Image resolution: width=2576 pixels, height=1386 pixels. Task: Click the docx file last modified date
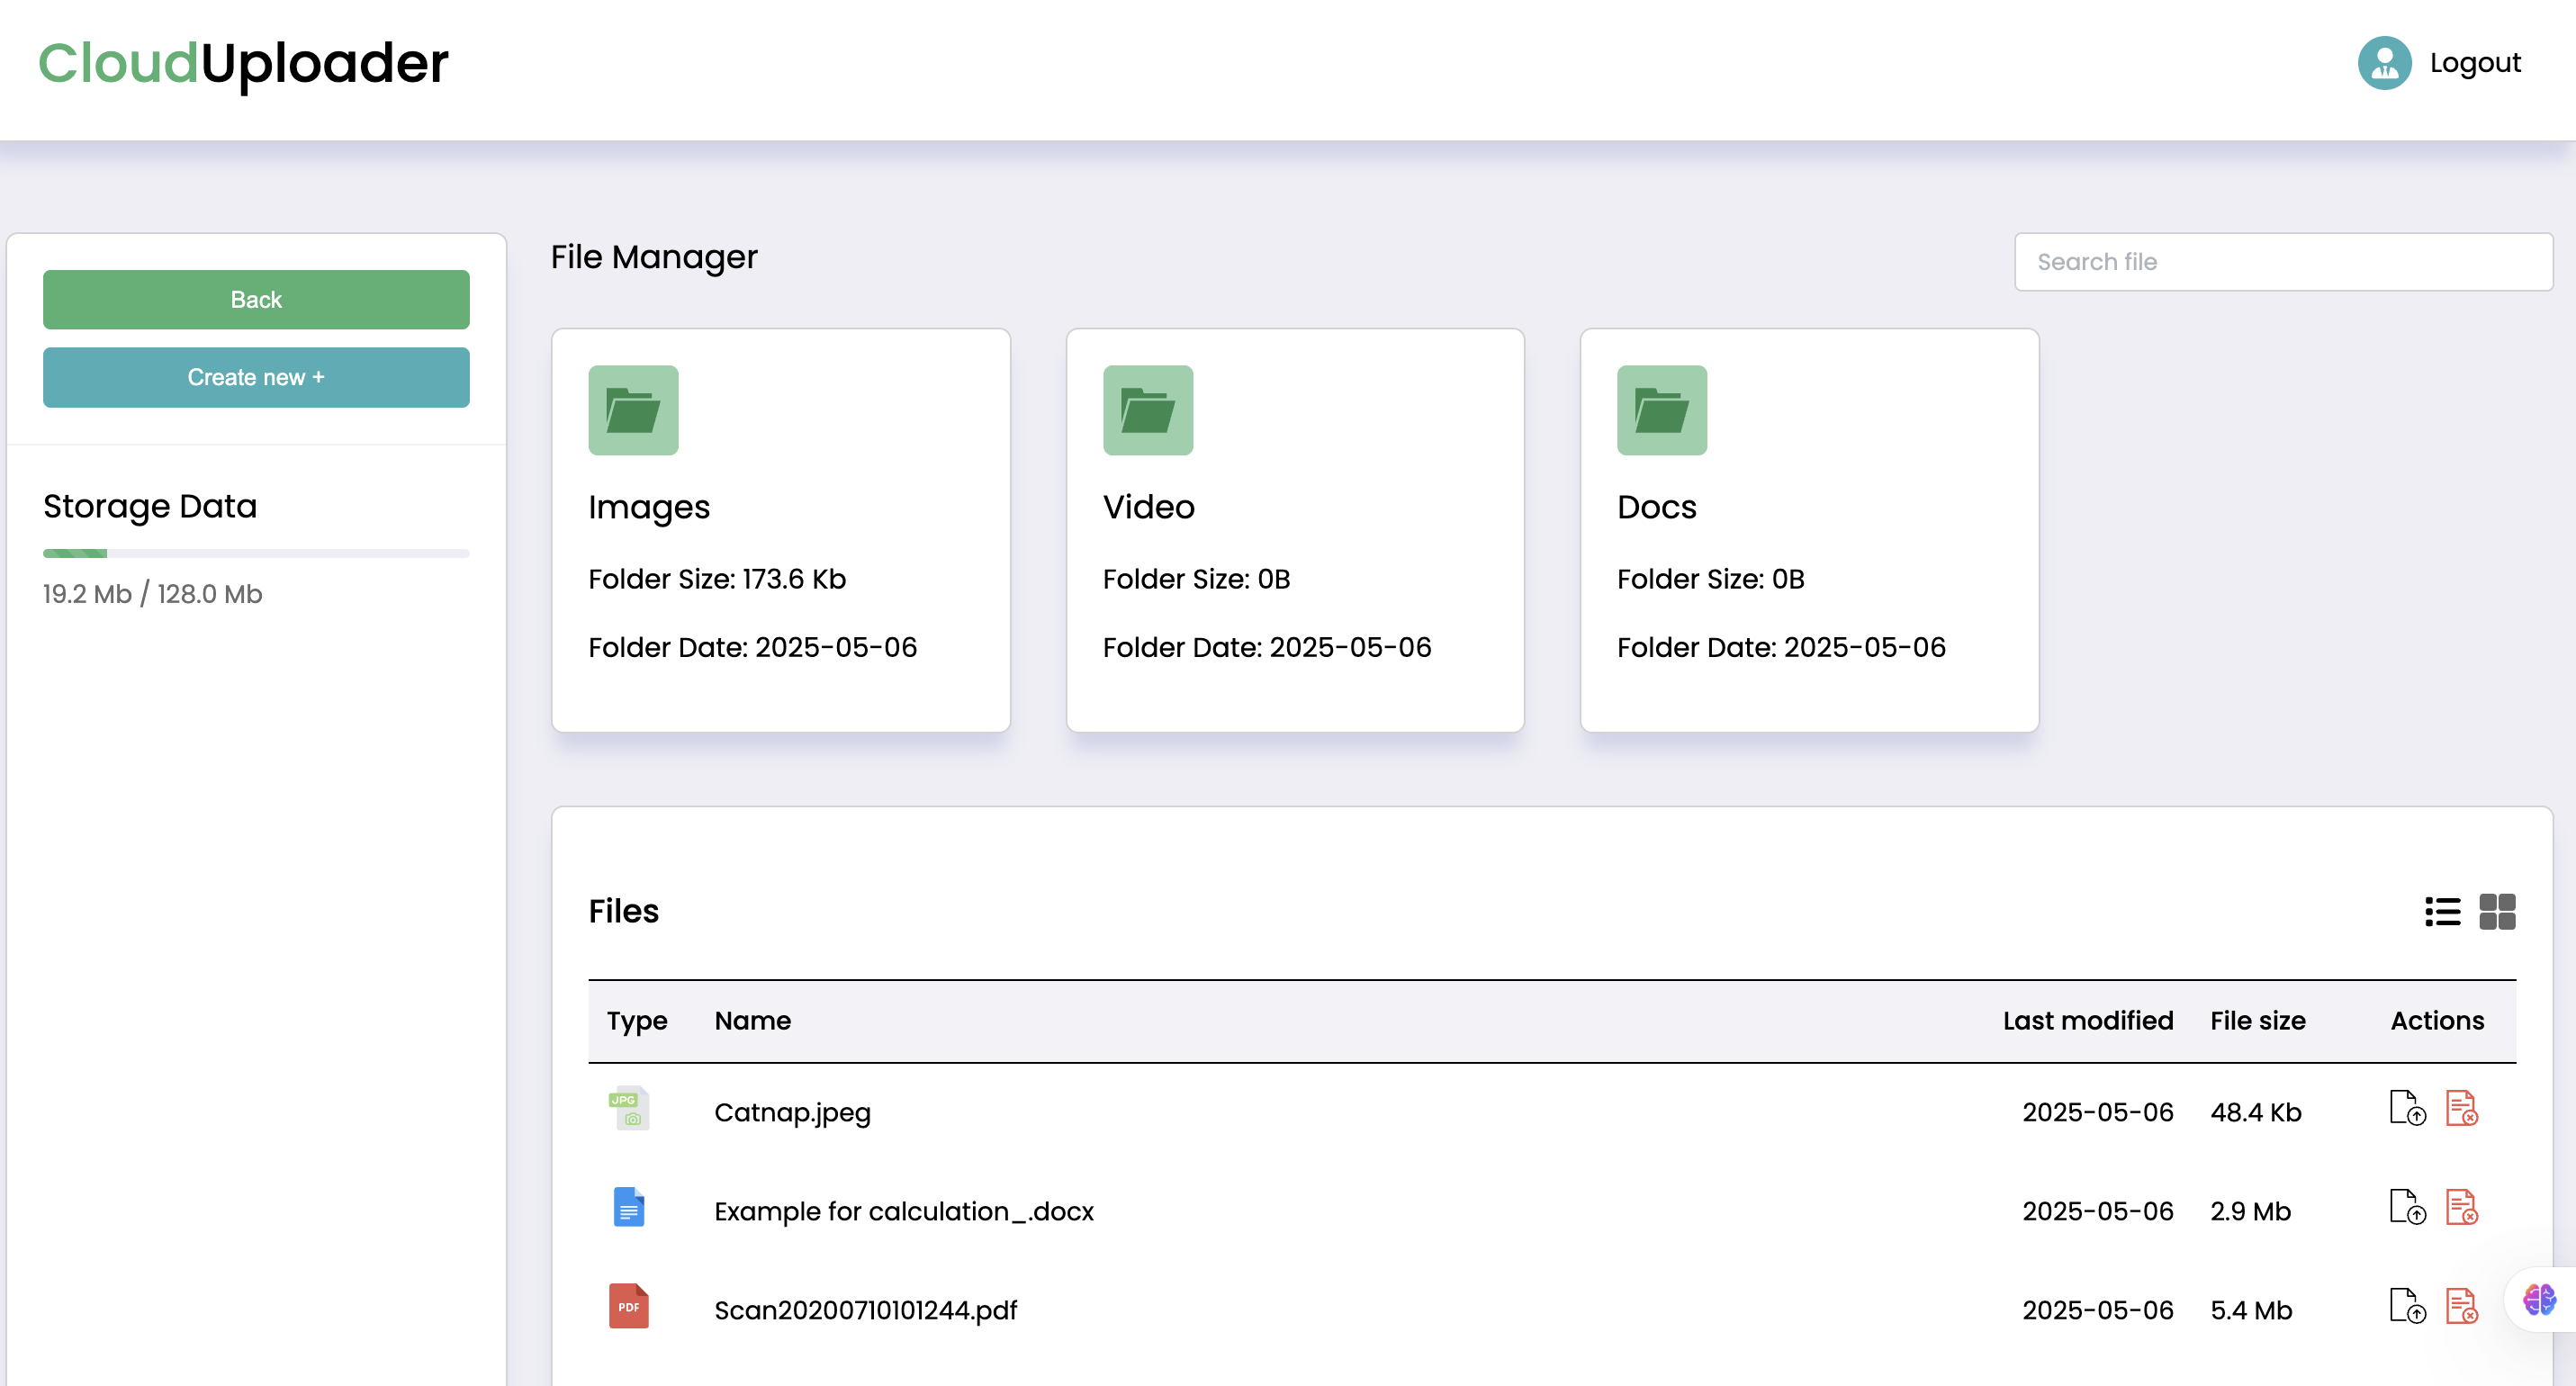[x=2098, y=1212]
